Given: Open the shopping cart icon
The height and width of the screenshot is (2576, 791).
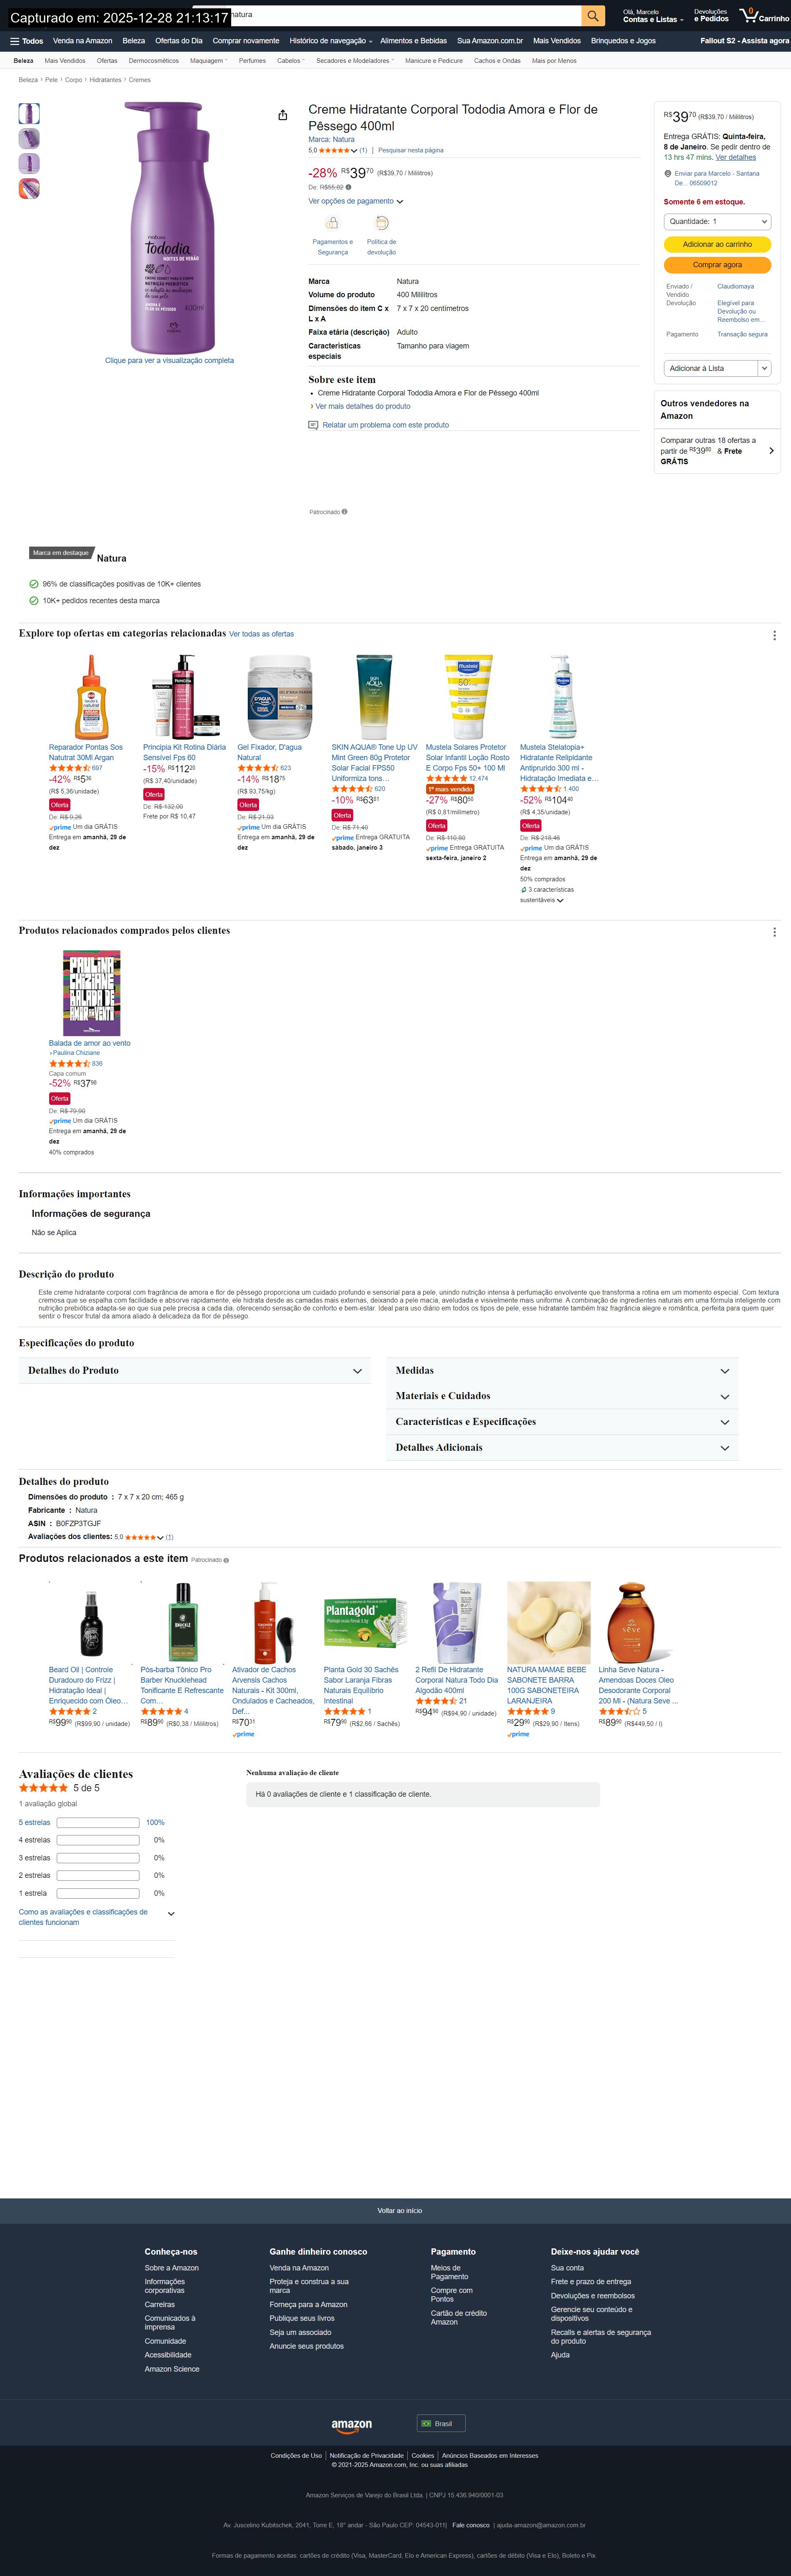Looking at the screenshot, I should pos(748,15).
